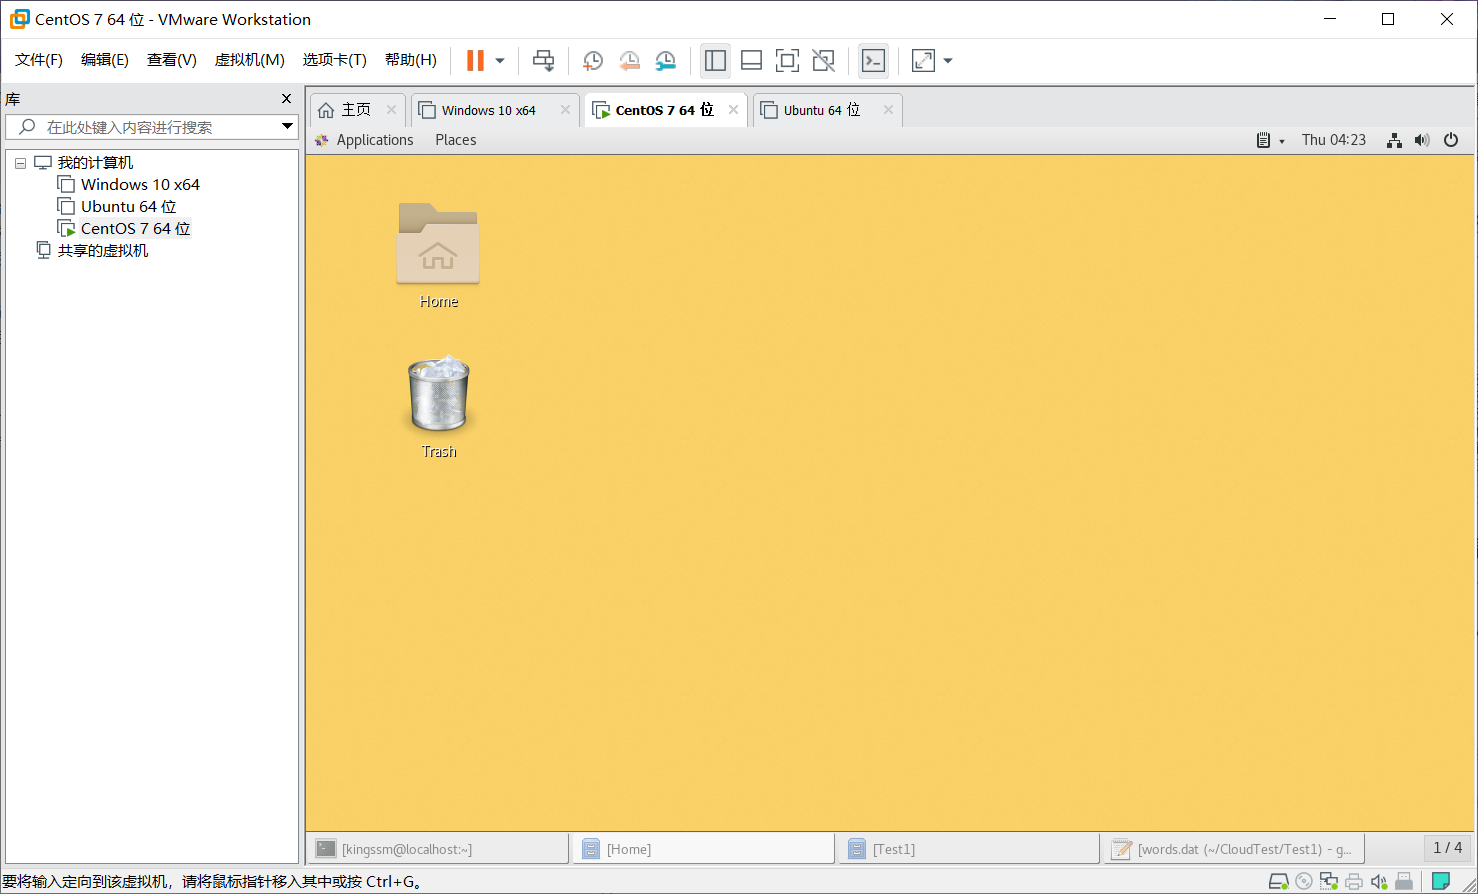Image resolution: width=1478 pixels, height=894 pixels.
Task: Open the 虚拟机(M) menu
Action: [250, 60]
